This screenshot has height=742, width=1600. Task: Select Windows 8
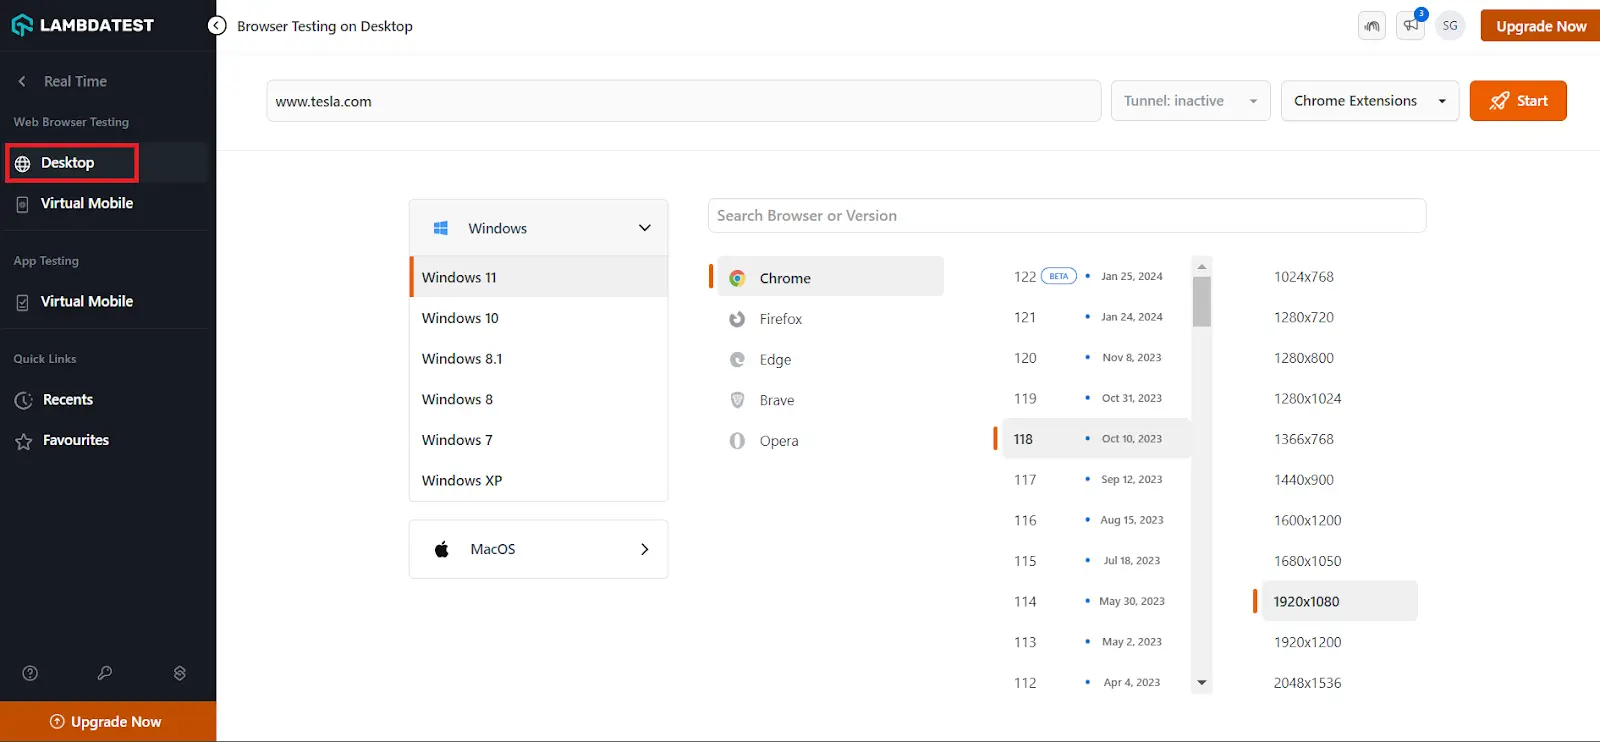pos(538,399)
